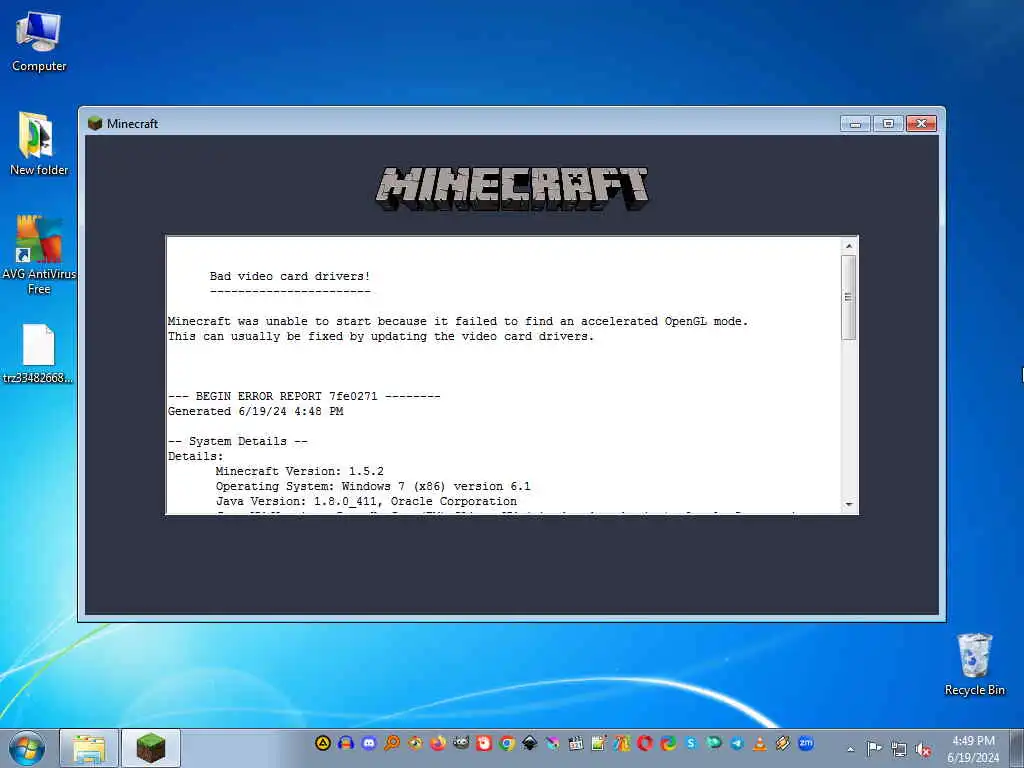Open the Action Center flag icon
1024x768 pixels.
[874, 748]
